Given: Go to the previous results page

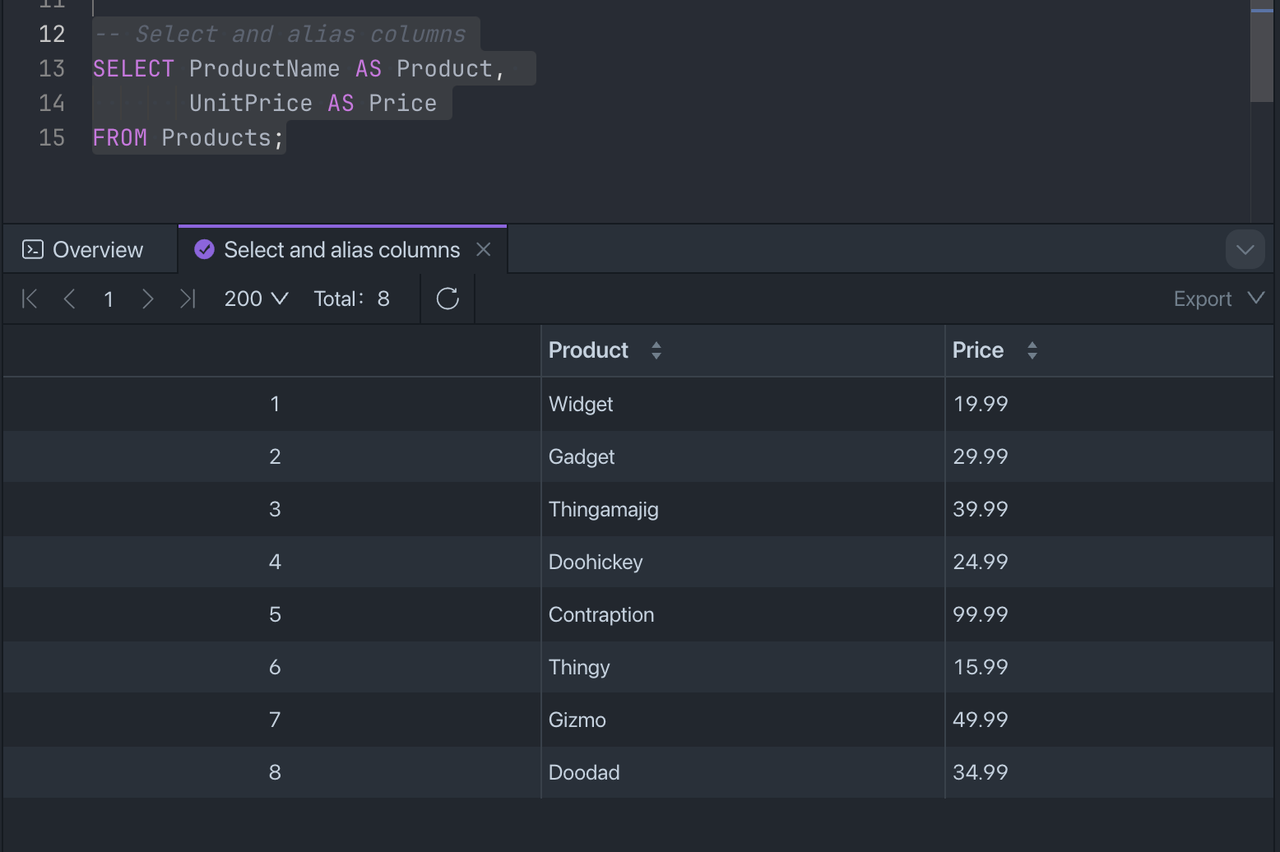Looking at the screenshot, I should pos(69,299).
